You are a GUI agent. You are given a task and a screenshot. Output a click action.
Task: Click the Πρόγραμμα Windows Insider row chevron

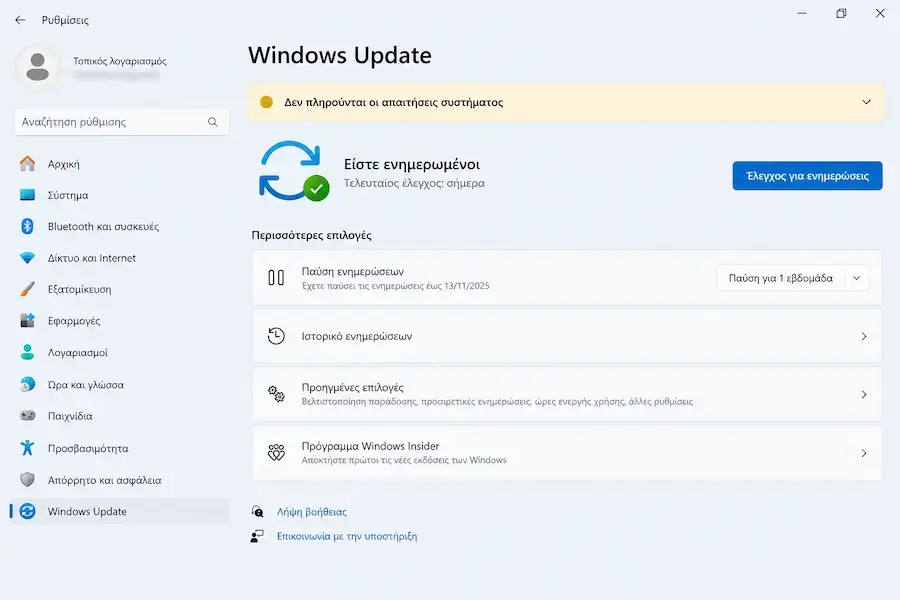tap(864, 453)
